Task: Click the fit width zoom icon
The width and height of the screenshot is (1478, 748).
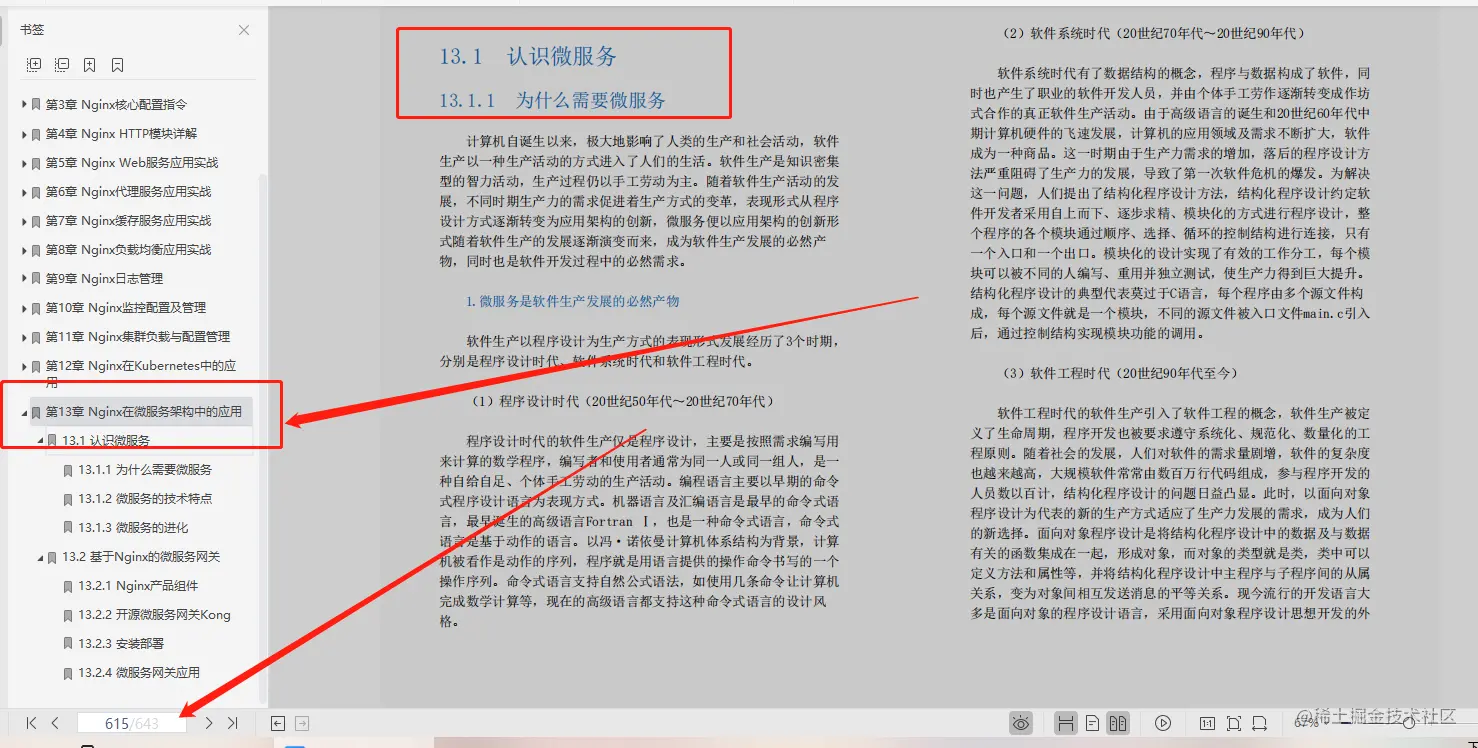Action: point(1260,722)
